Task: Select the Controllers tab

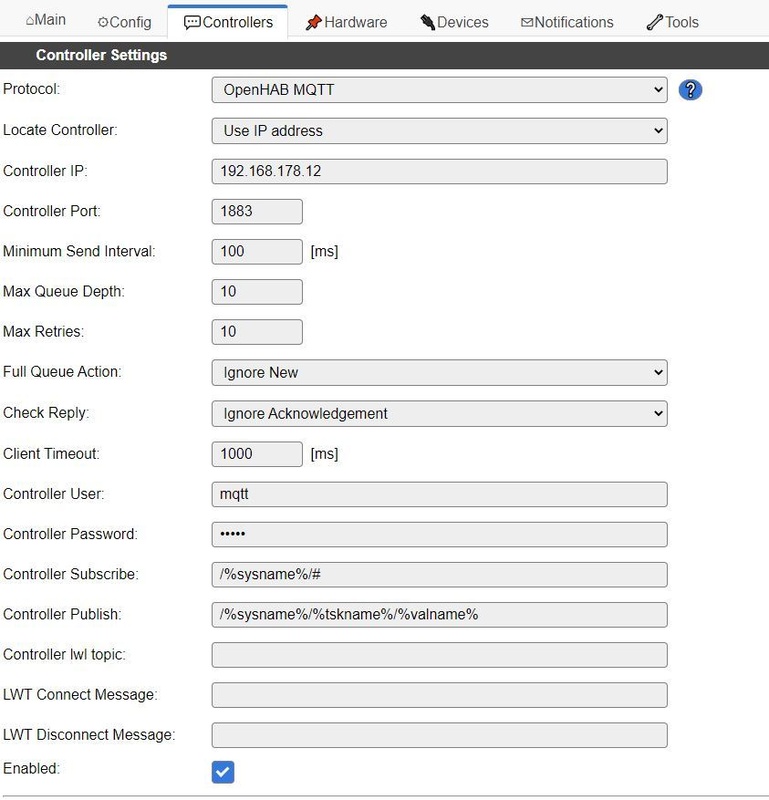Action: pos(228,22)
